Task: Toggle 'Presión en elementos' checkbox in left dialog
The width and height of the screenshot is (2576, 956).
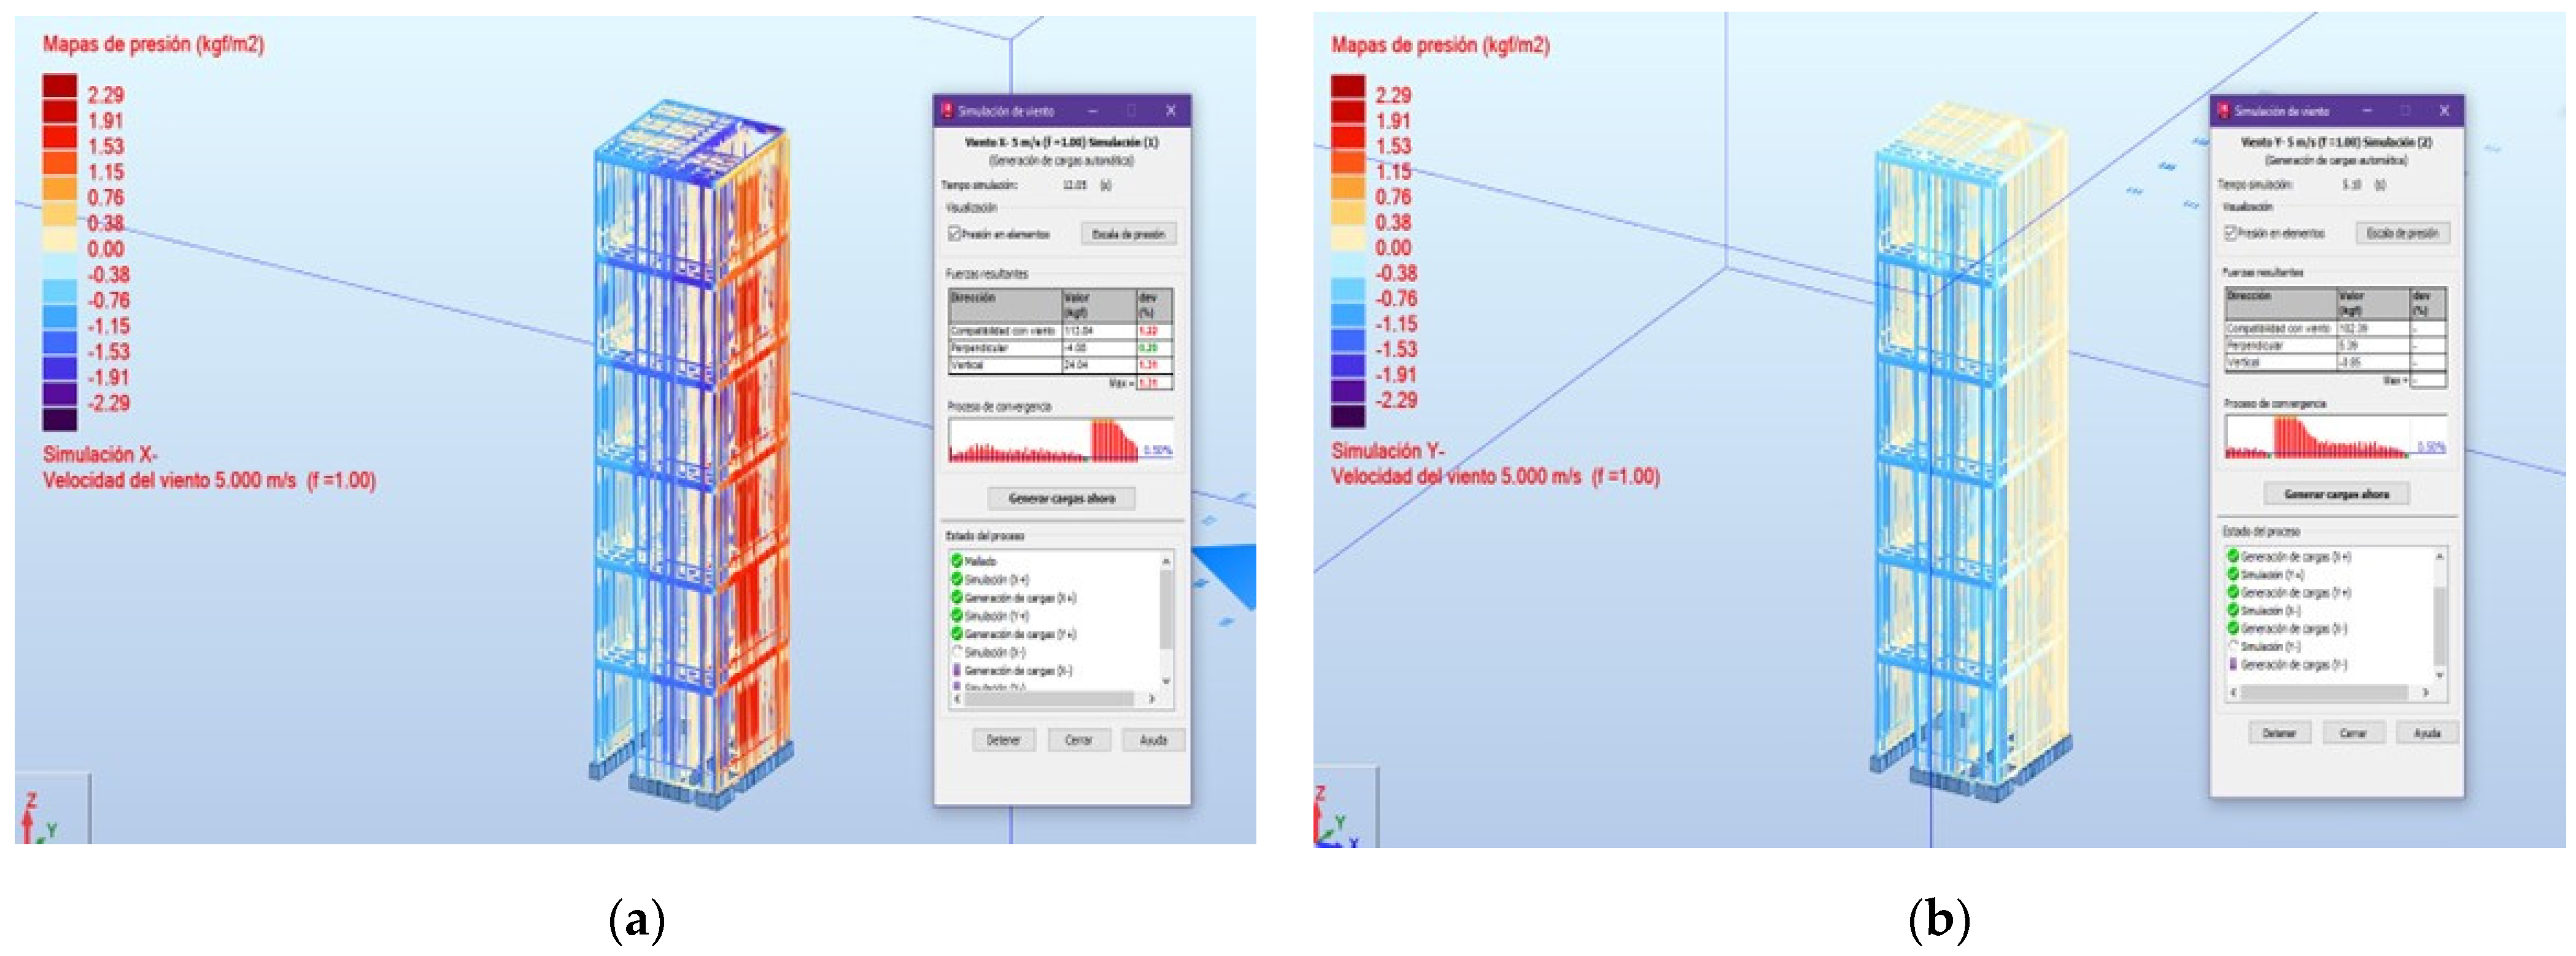Action: (x=955, y=234)
